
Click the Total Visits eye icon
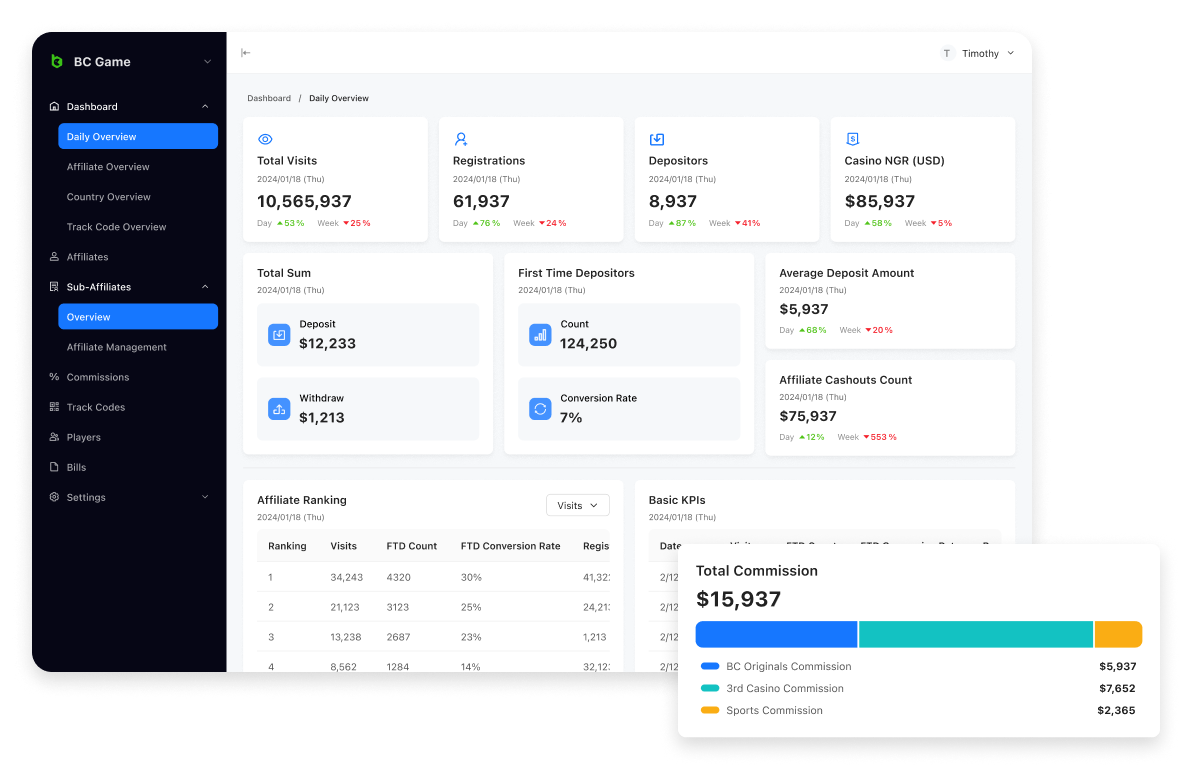(x=265, y=139)
